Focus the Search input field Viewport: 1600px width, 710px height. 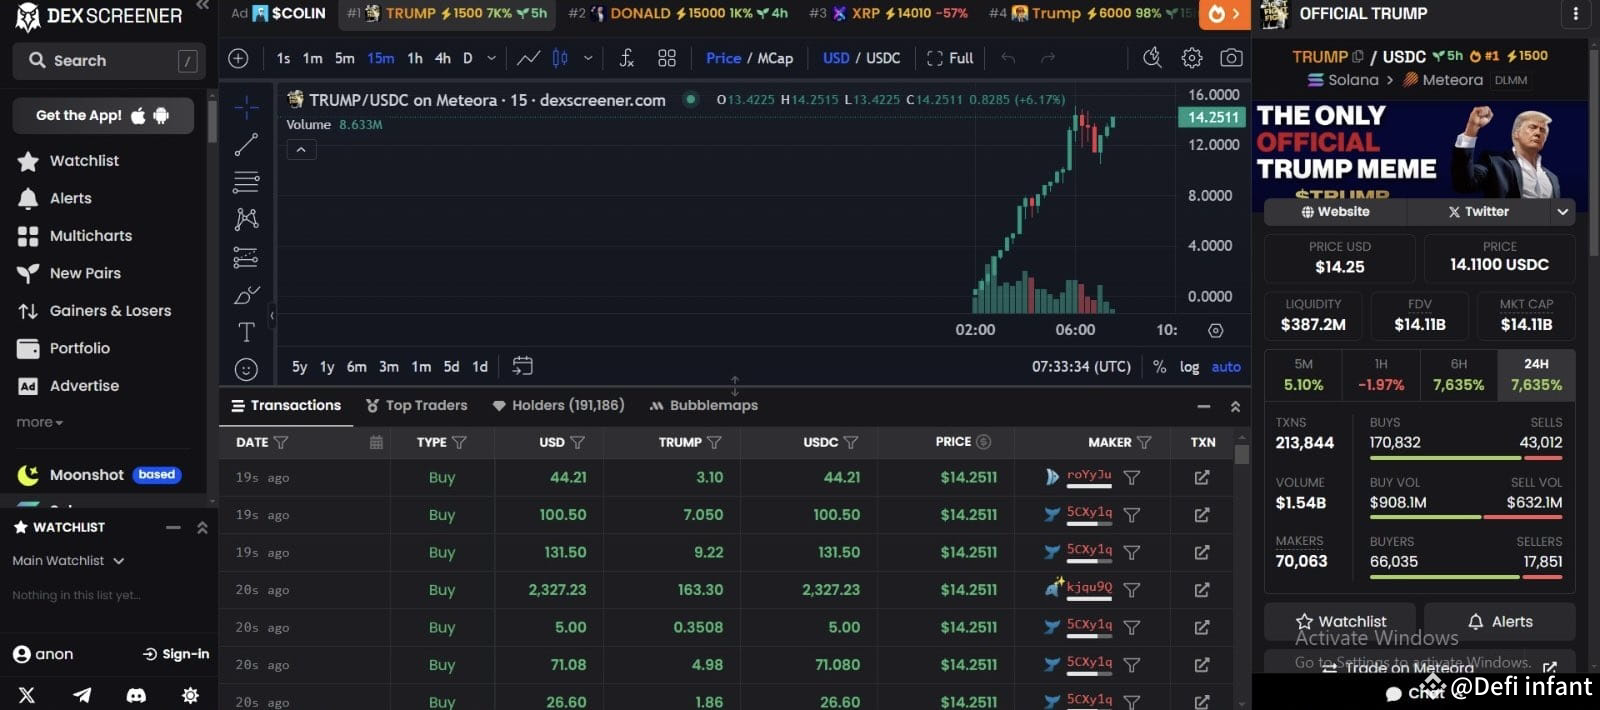[x=109, y=61]
